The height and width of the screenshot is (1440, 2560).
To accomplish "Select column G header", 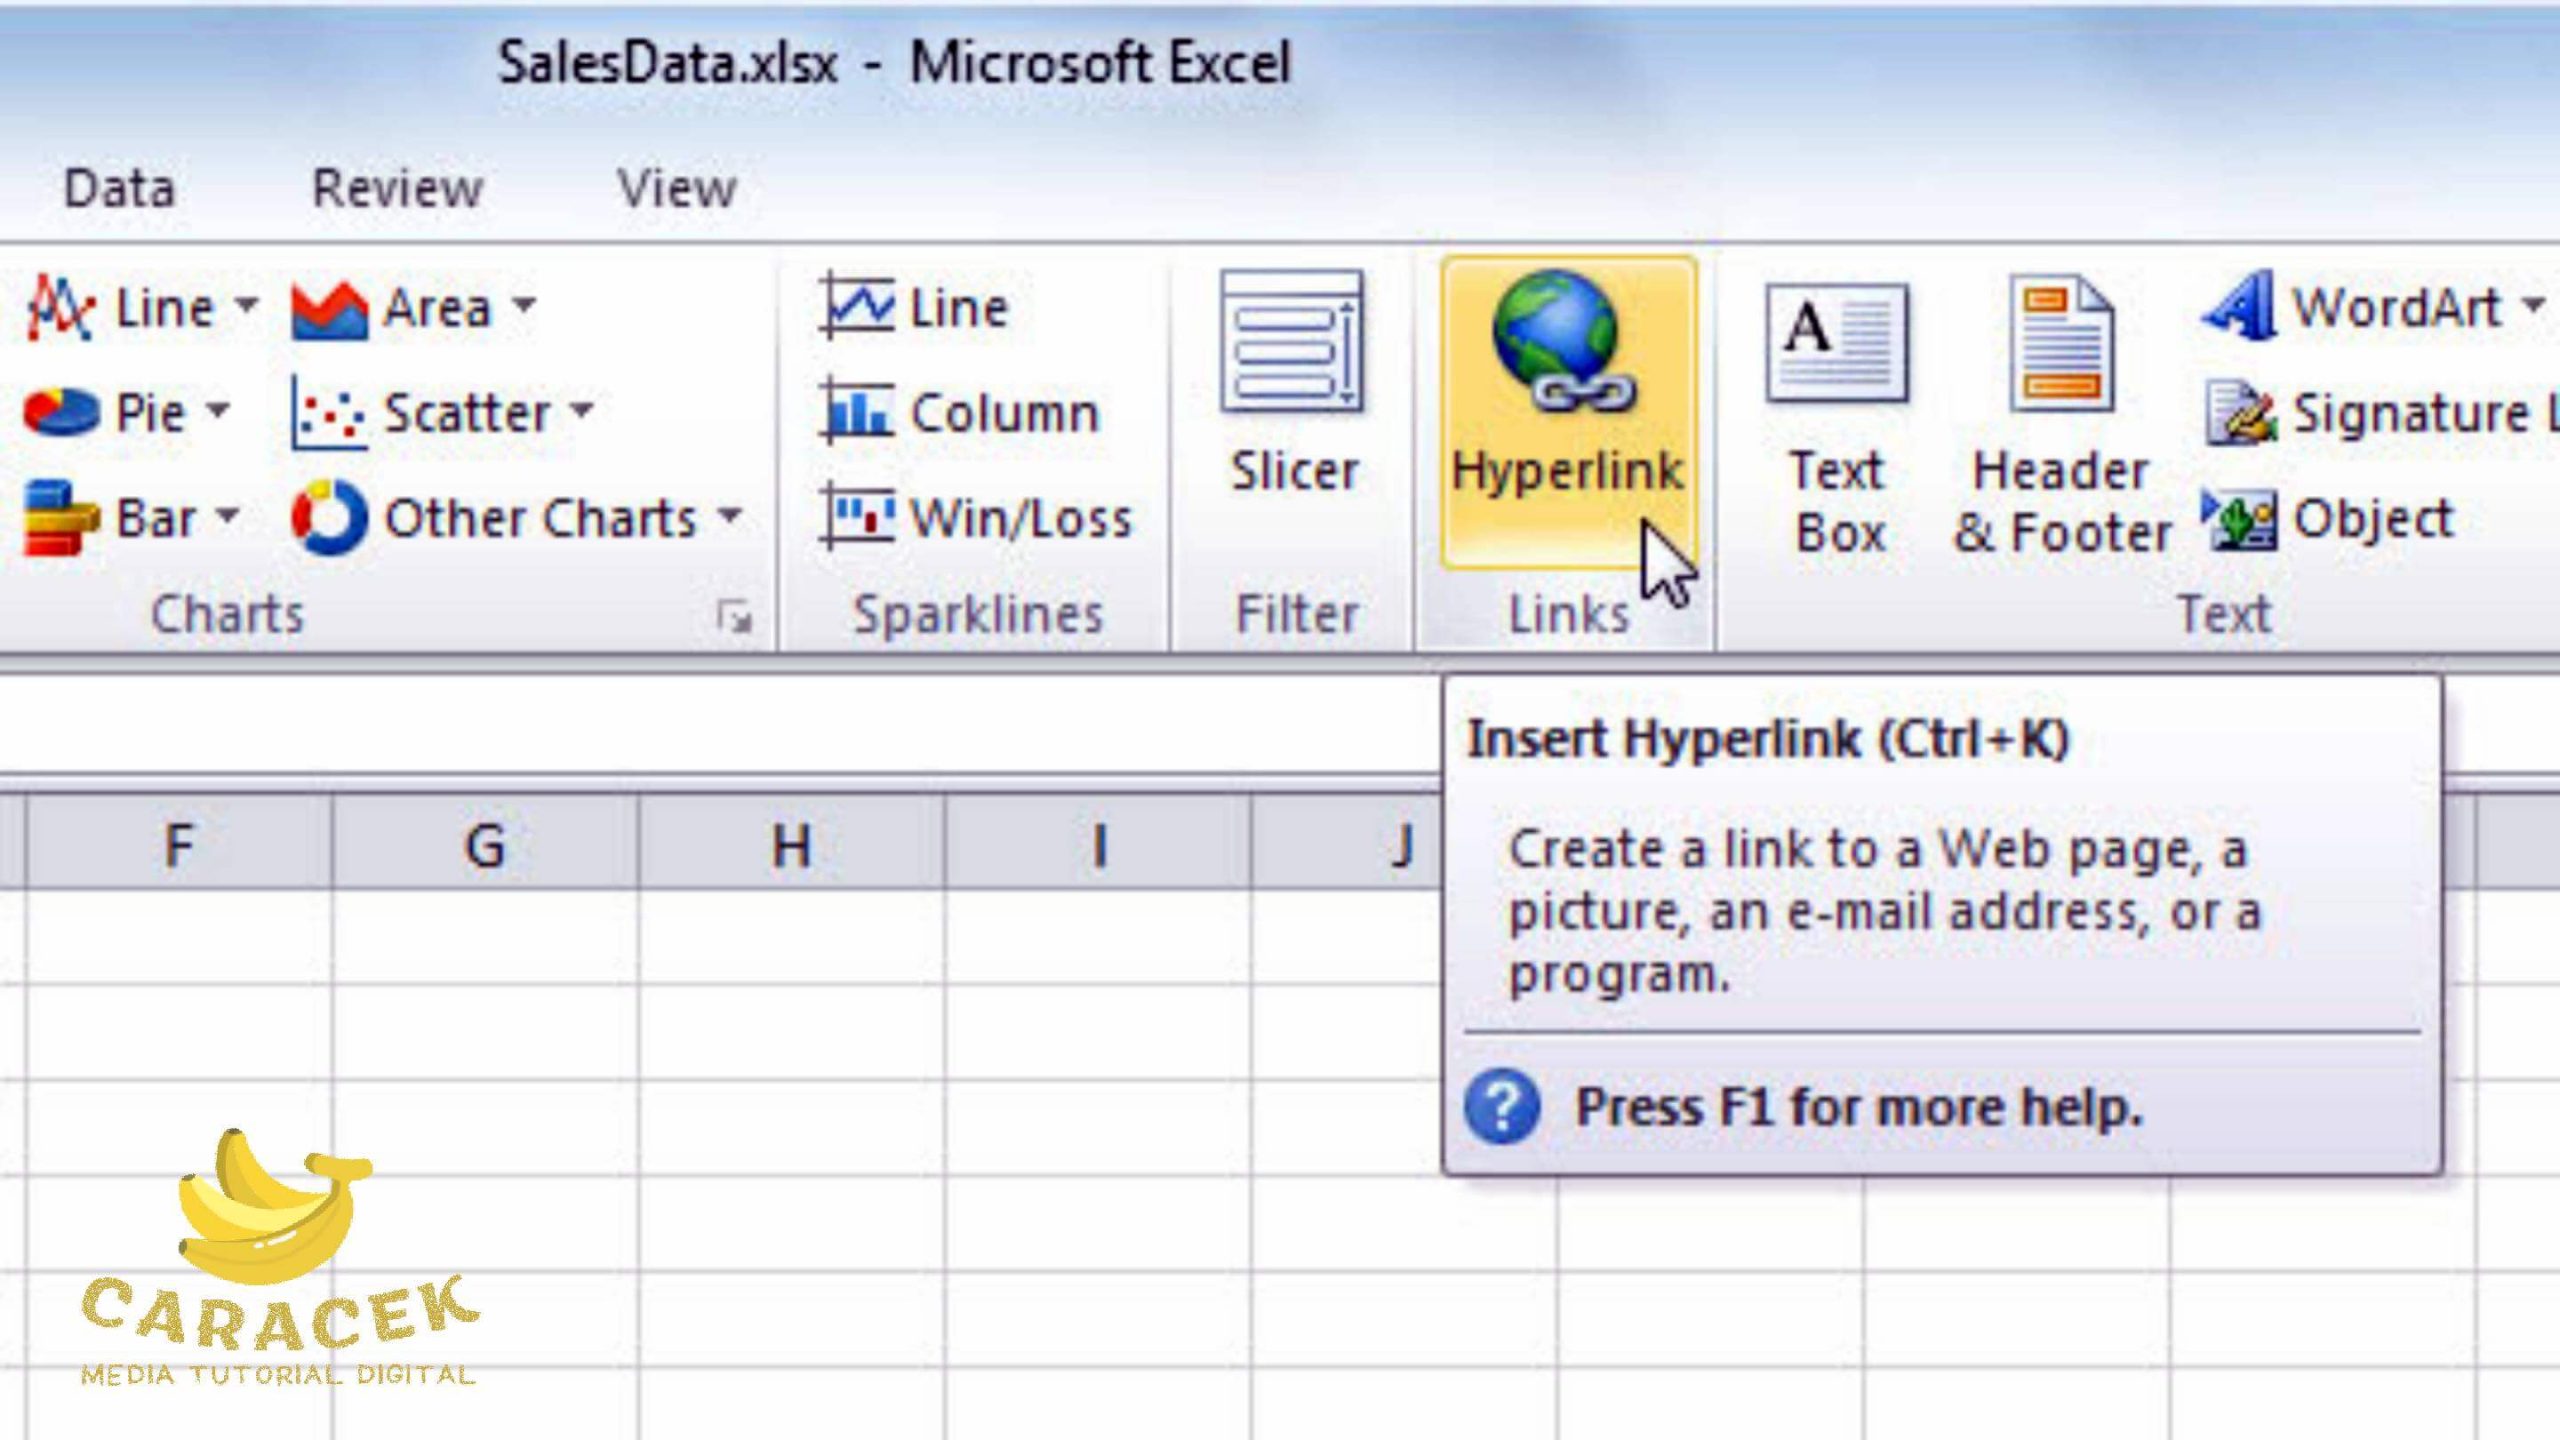I will [x=485, y=842].
